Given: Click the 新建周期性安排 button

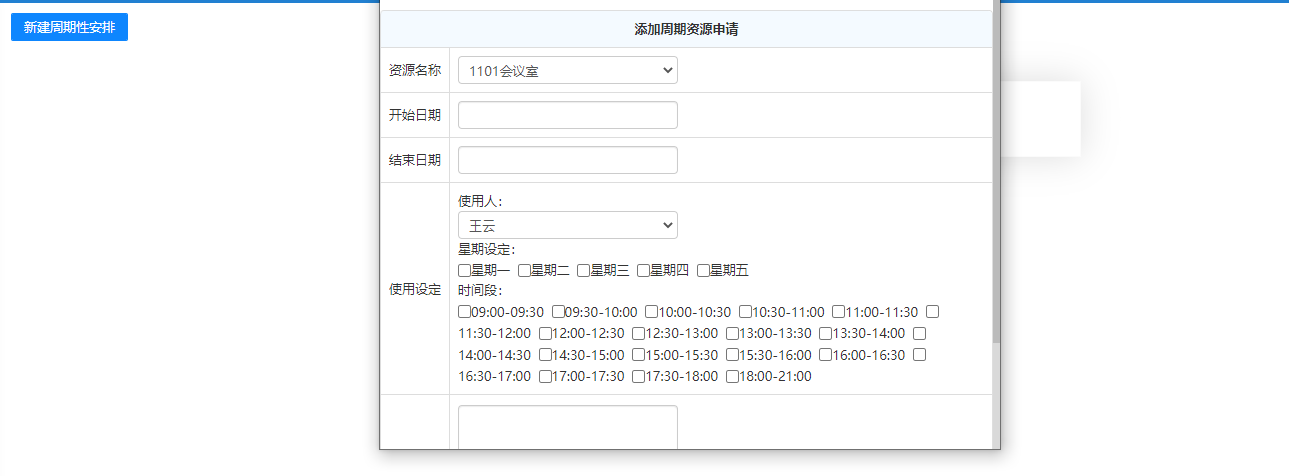Looking at the screenshot, I should tap(69, 27).
